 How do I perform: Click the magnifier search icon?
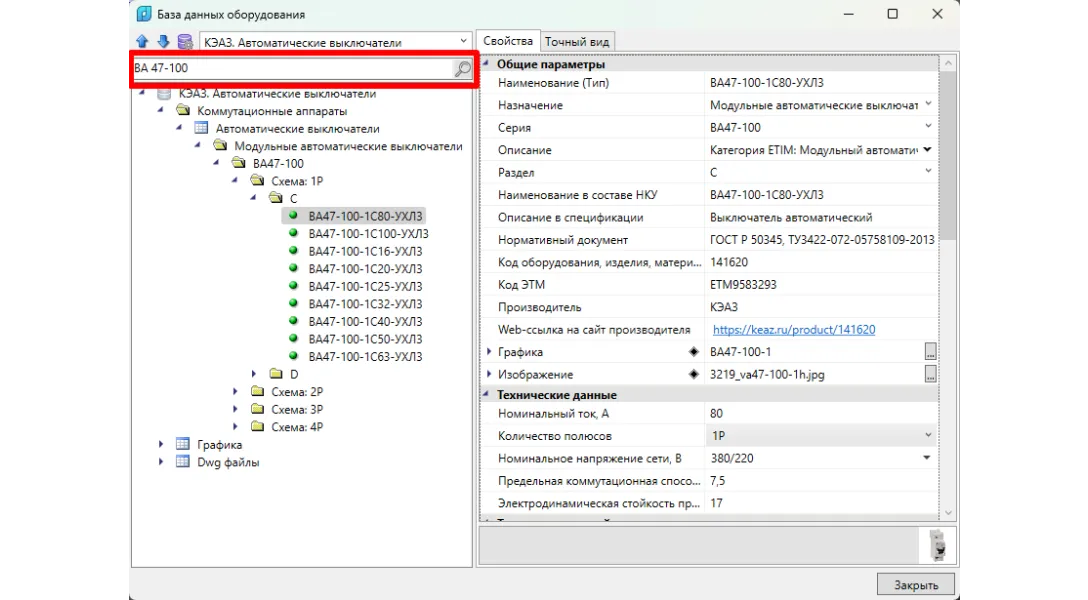[462, 69]
